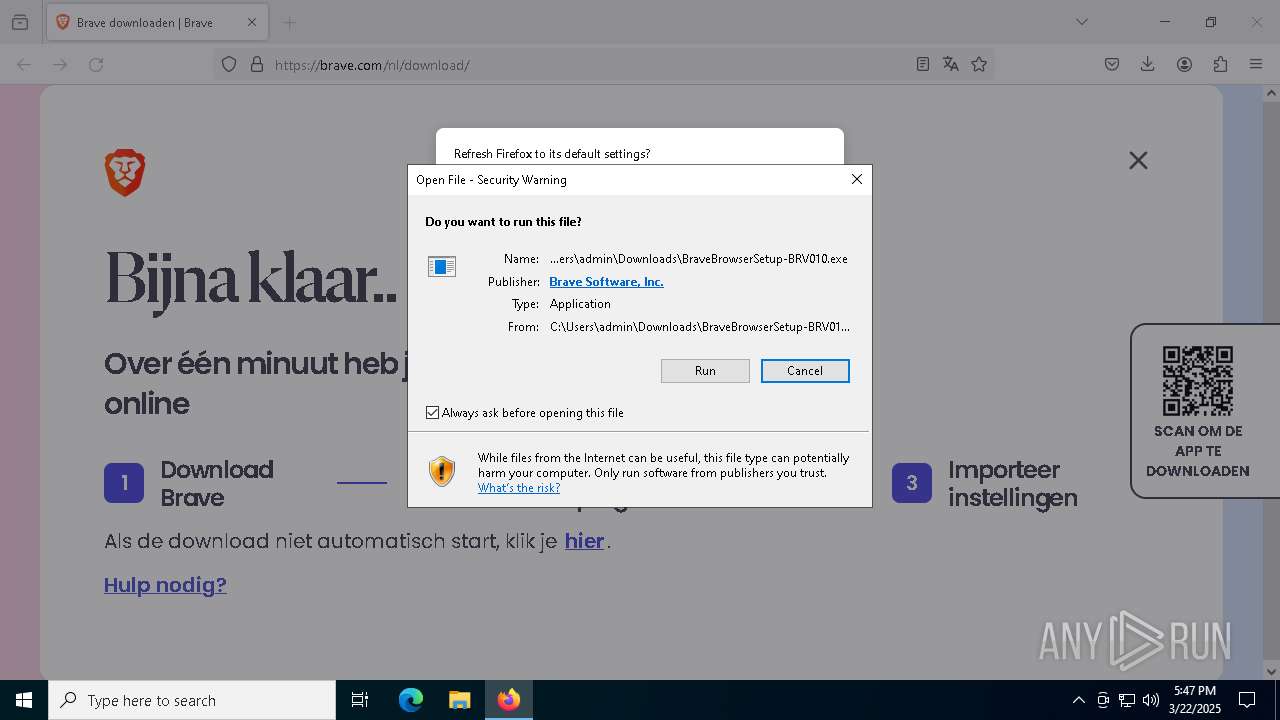Screen dimensions: 1280x720
Task: Click the QR code image
Action: point(1198,381)
